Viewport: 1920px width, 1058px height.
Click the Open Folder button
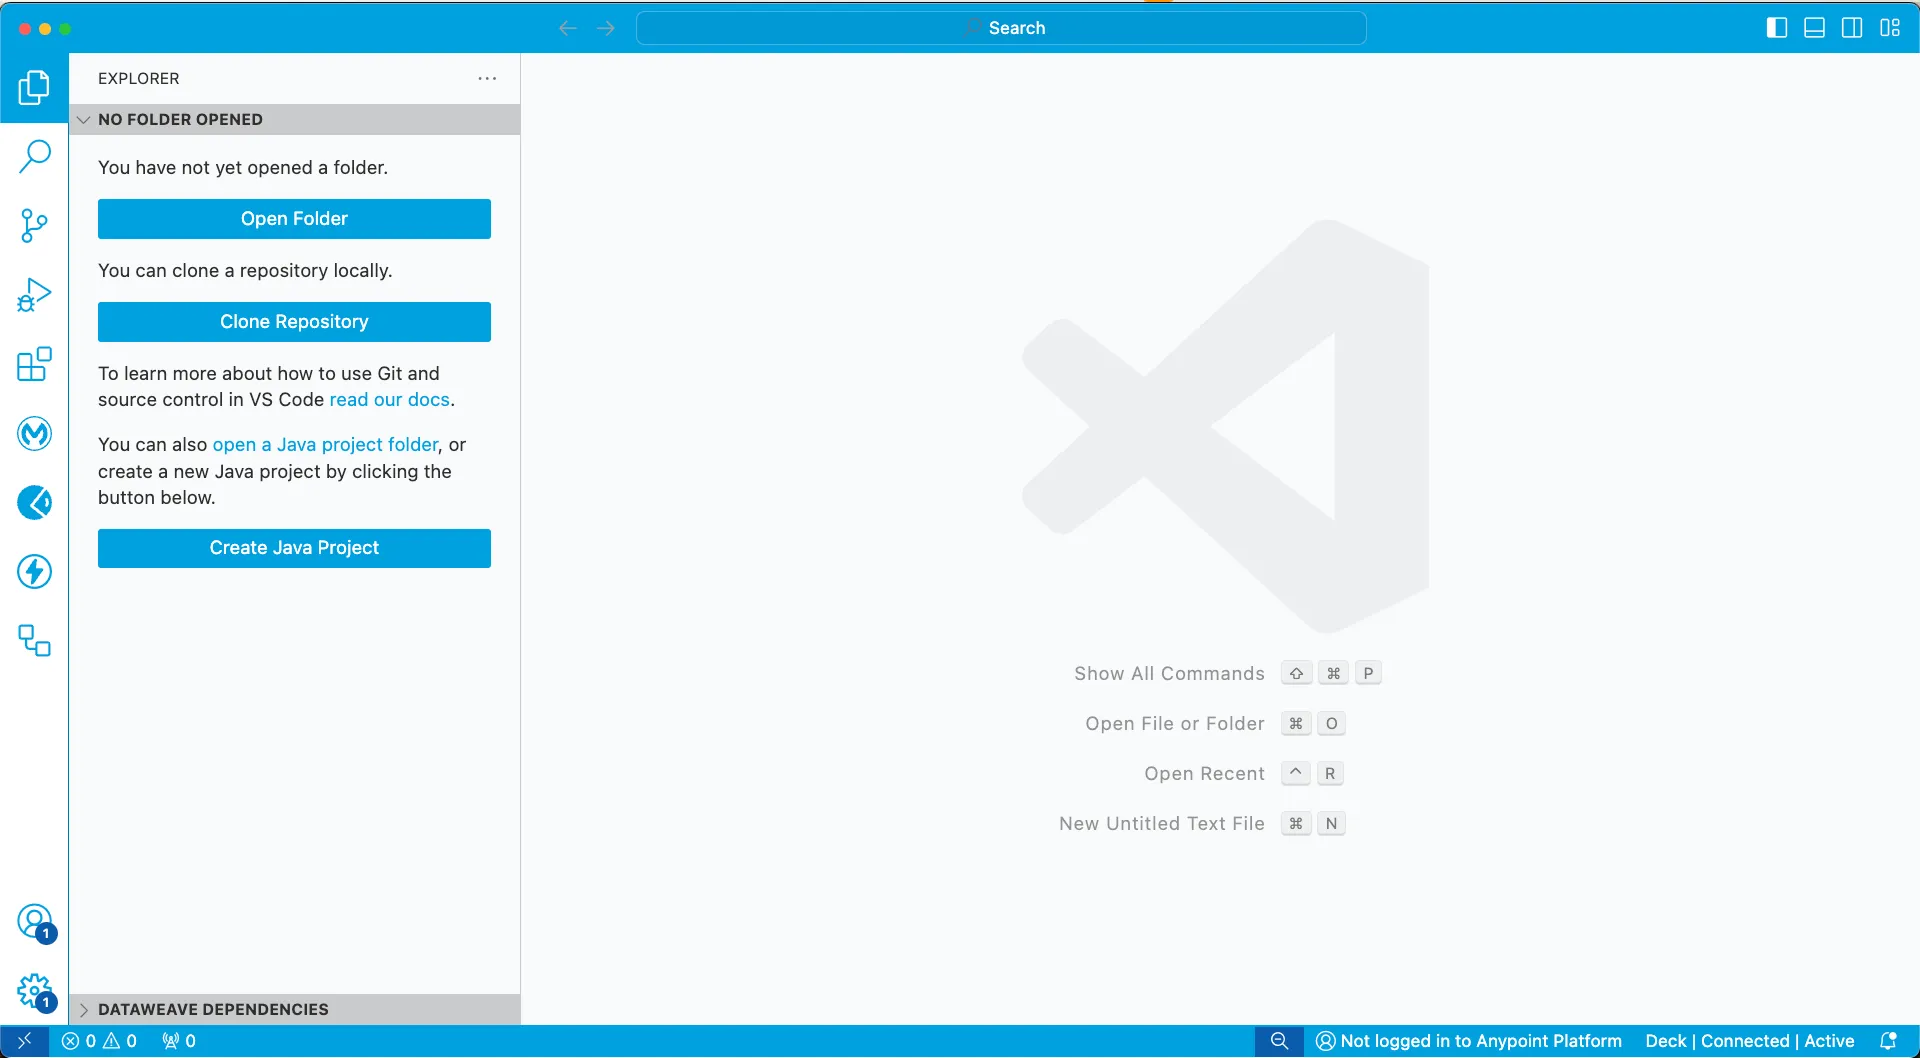pyautogui.click(x=294, y=219)
